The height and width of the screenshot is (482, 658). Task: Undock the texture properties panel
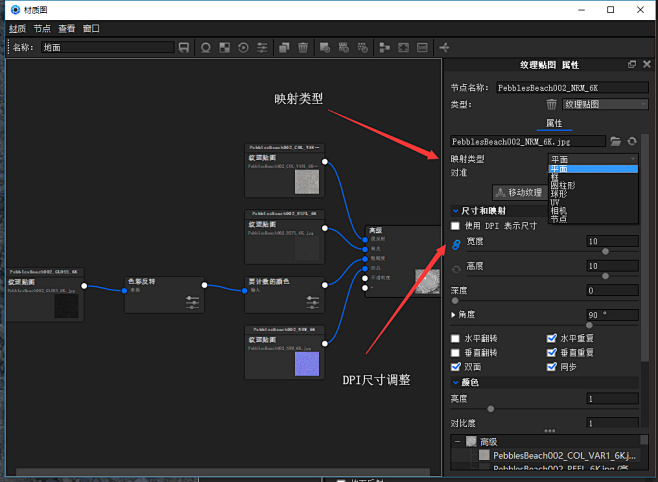click(x=632, y=64)
